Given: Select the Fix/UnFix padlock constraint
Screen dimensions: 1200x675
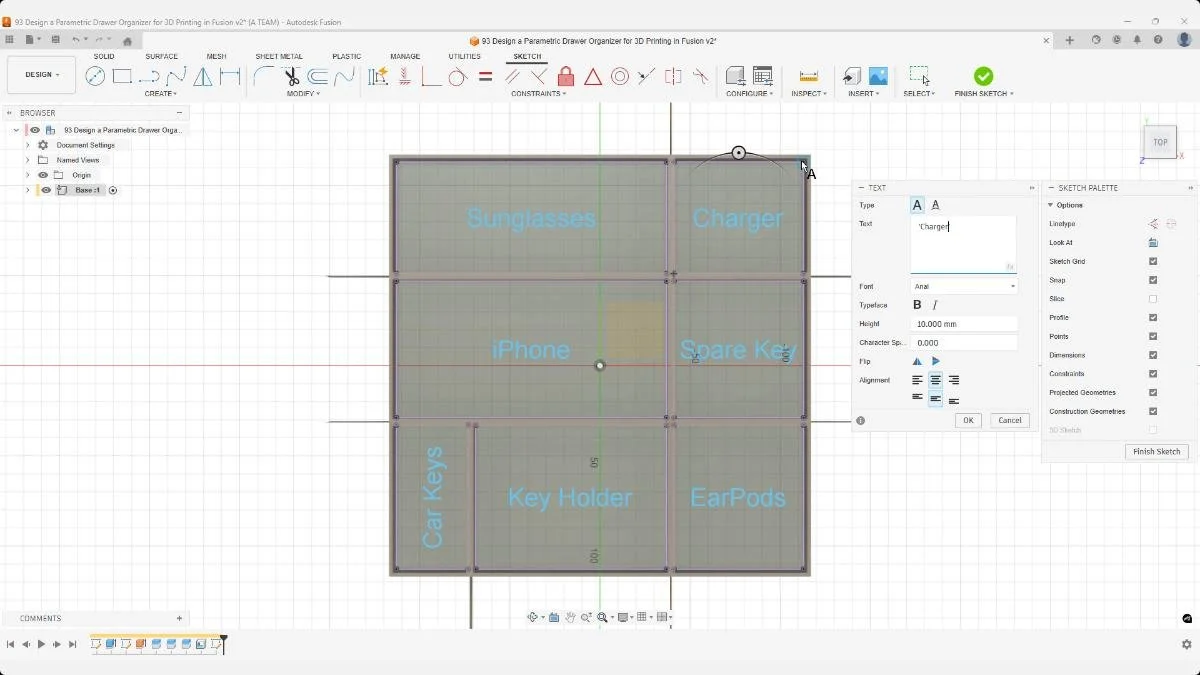Looking at the screenshot, I should pyautogui.click(x=566, y=76).
